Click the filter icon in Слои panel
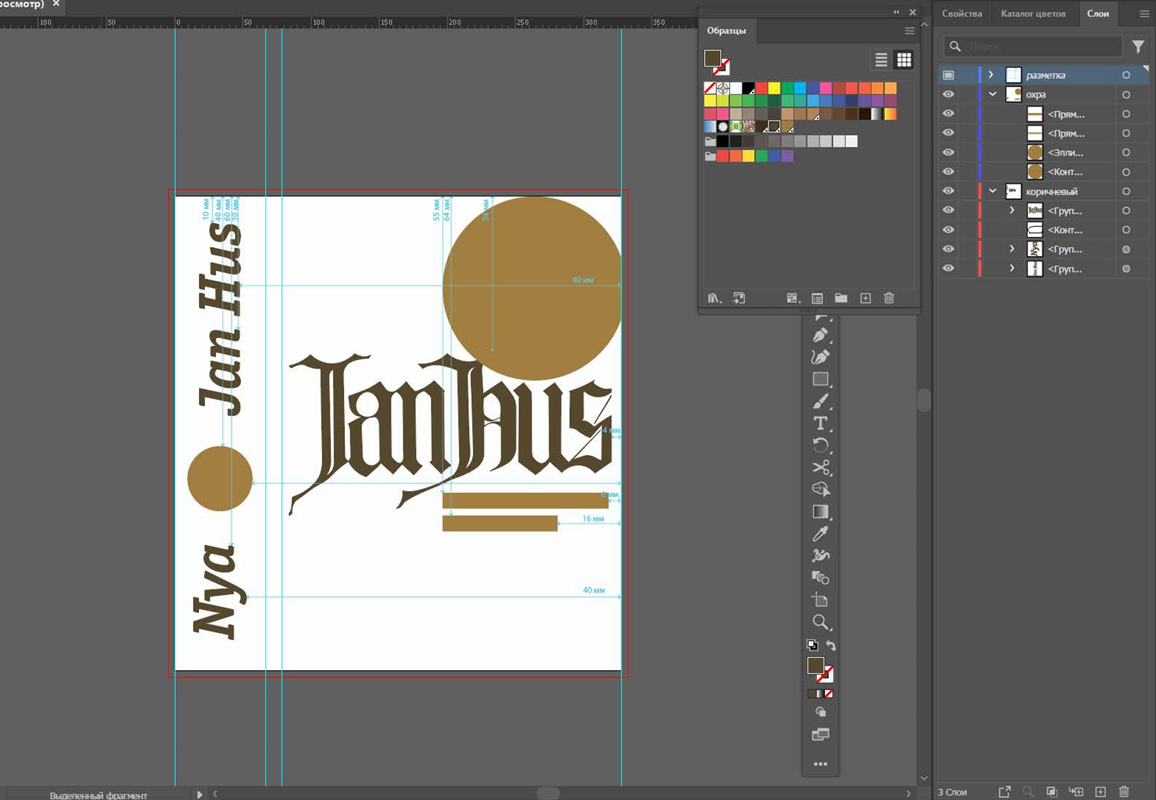Screen dimensions: 1156x800 (1138, 46)
